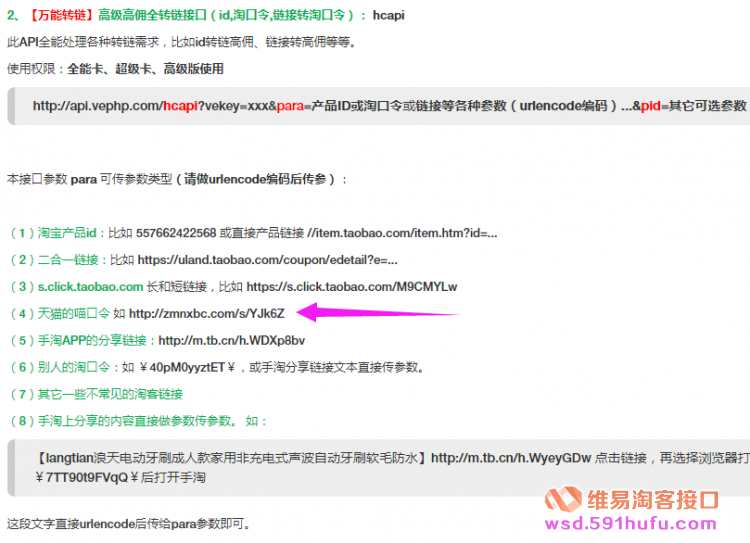Image resolution: width=750 pixels, height=543 pixels.
Task: Click the line '本接口参数 para 可传参数类型'
Action: tap(89, 179)
